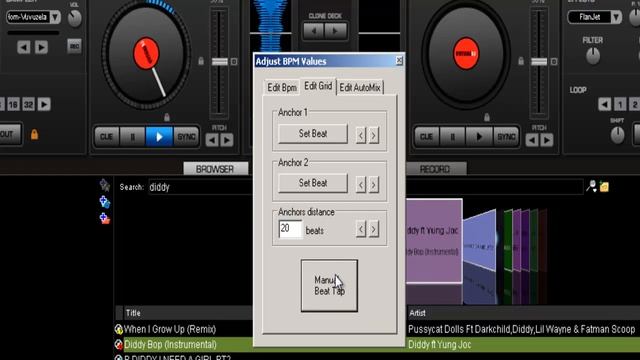Click the left sampler REC button
The height and width of the screenshot is (360, 640).
(74, 46)
